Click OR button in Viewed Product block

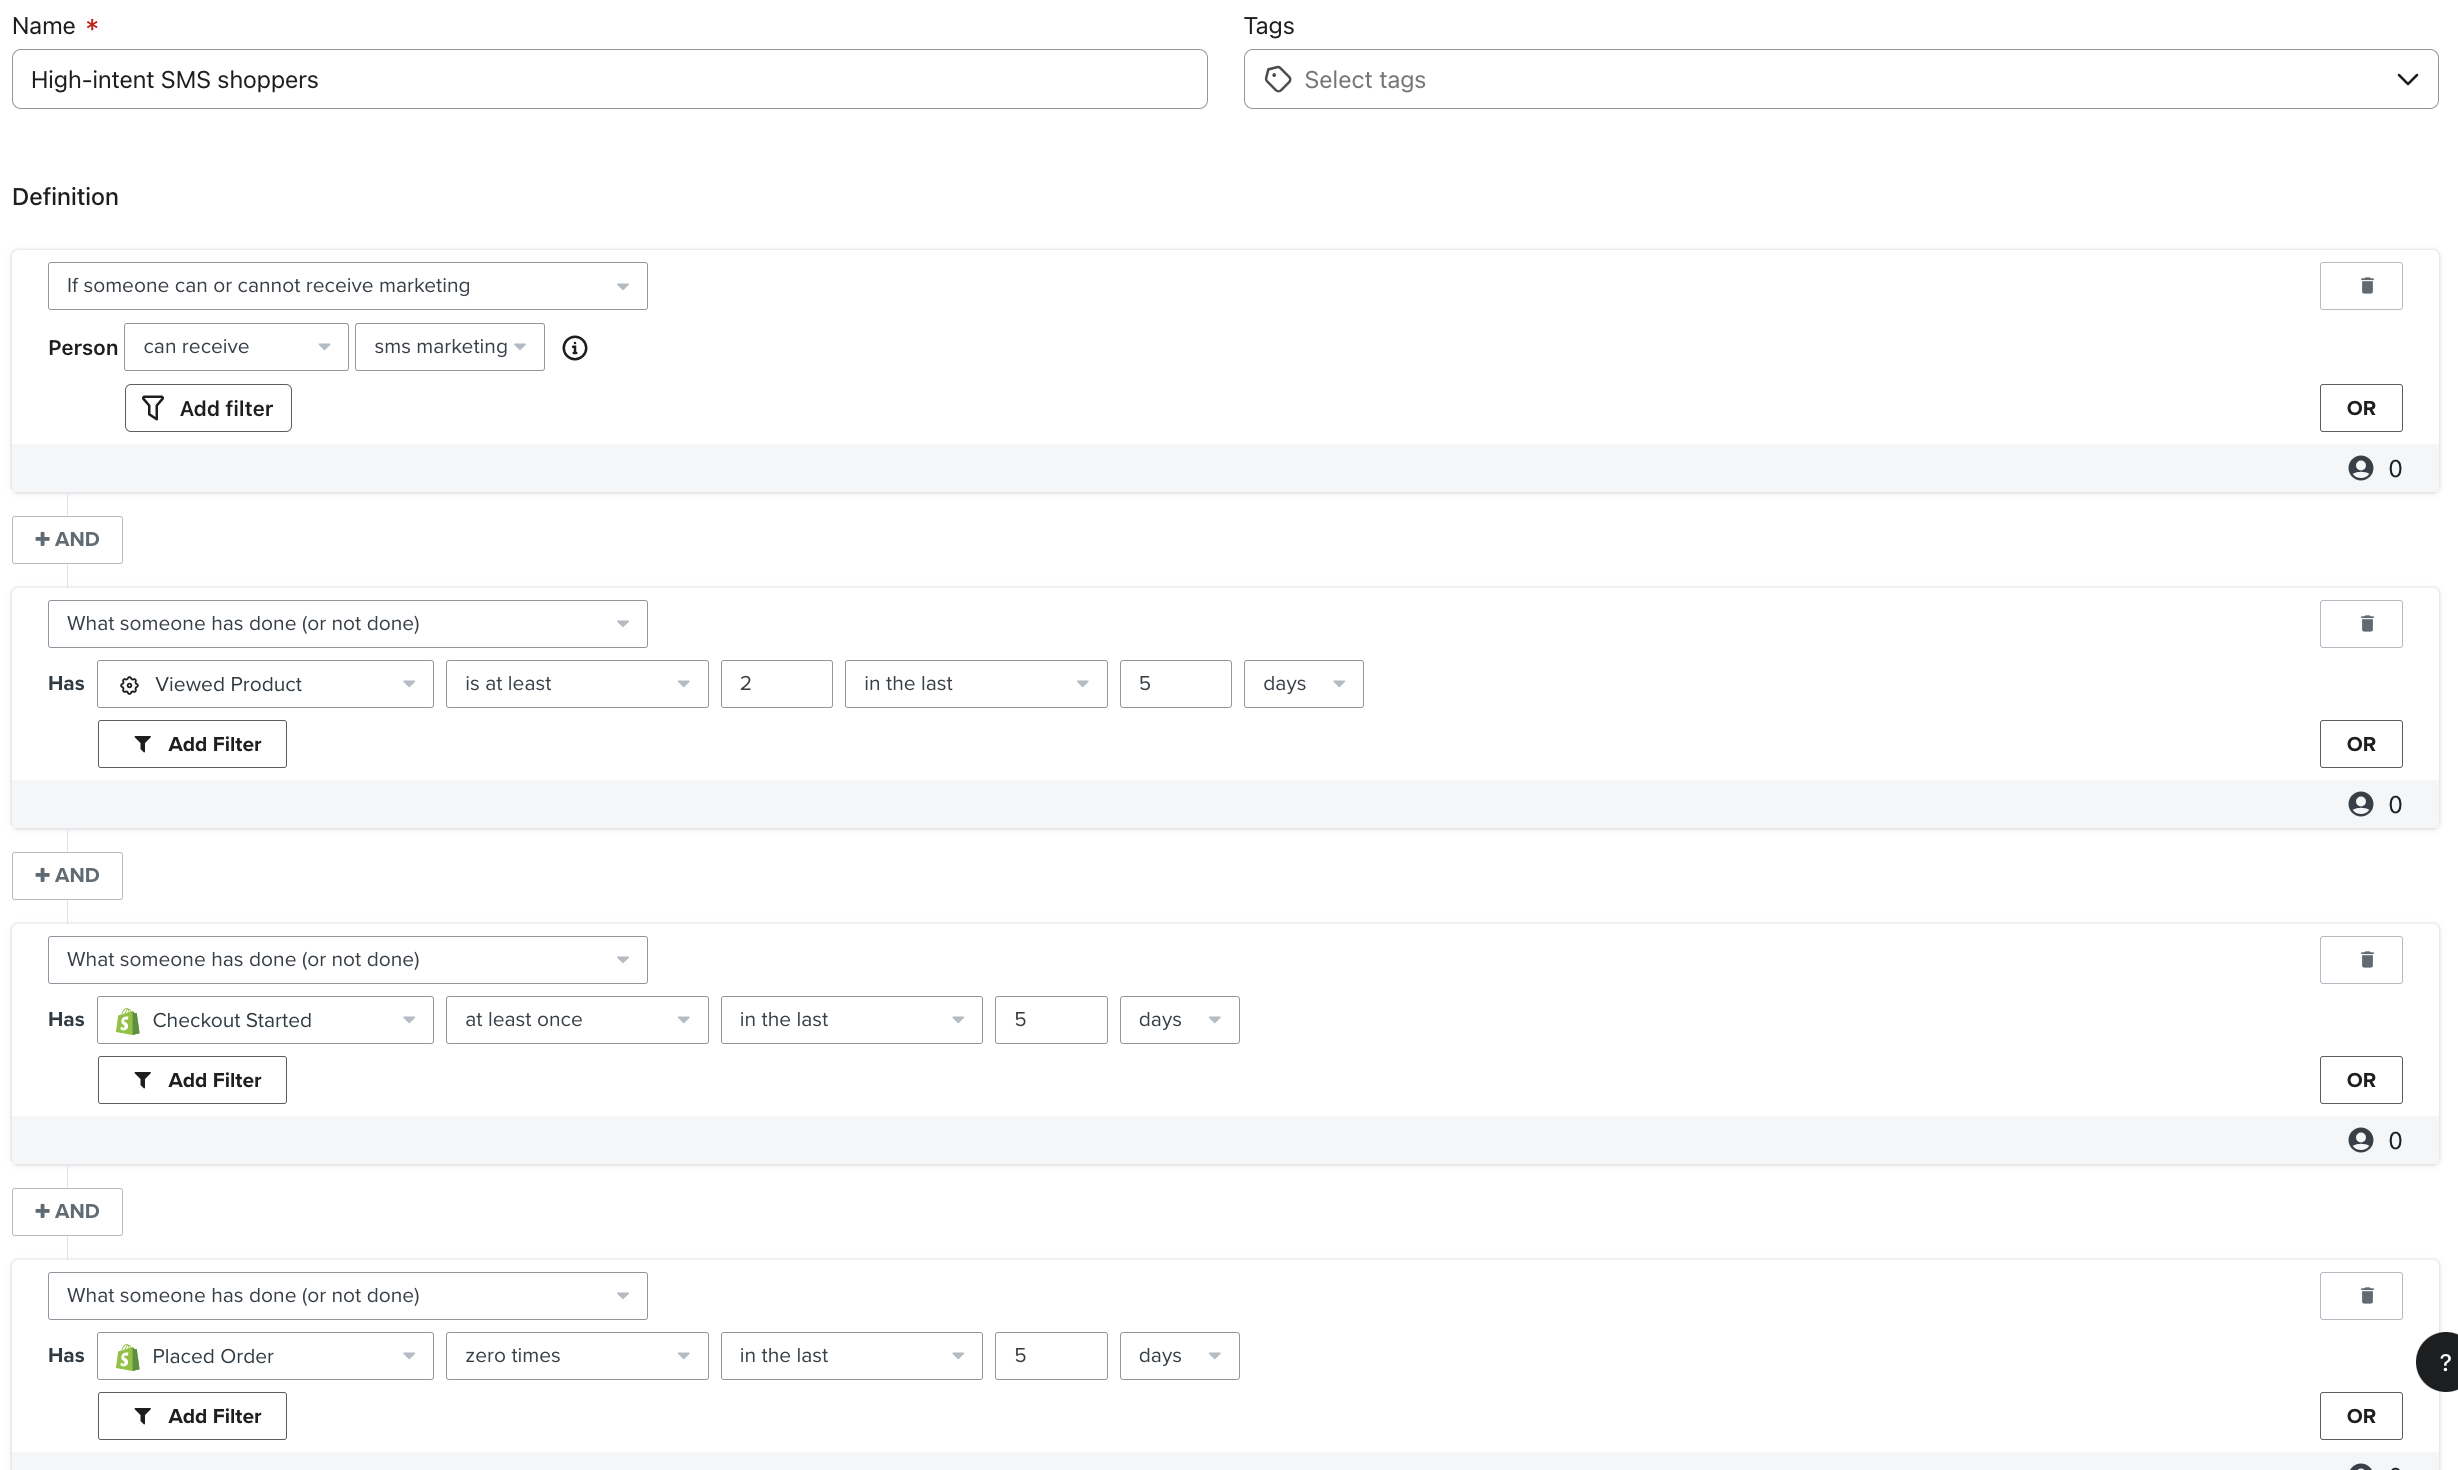tap(2360, 744)
